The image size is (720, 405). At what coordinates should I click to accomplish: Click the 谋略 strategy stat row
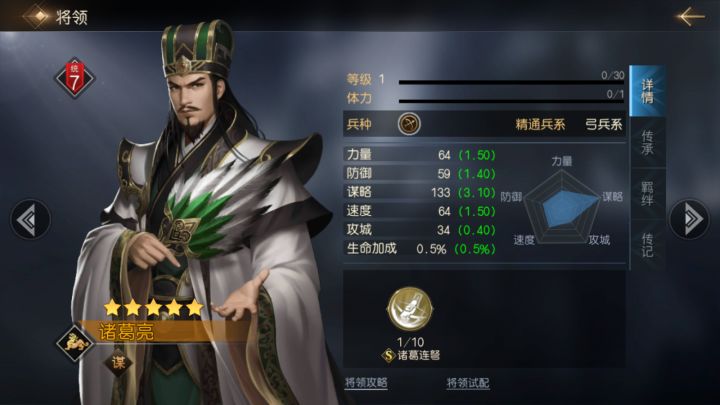[x=421, y=192]
